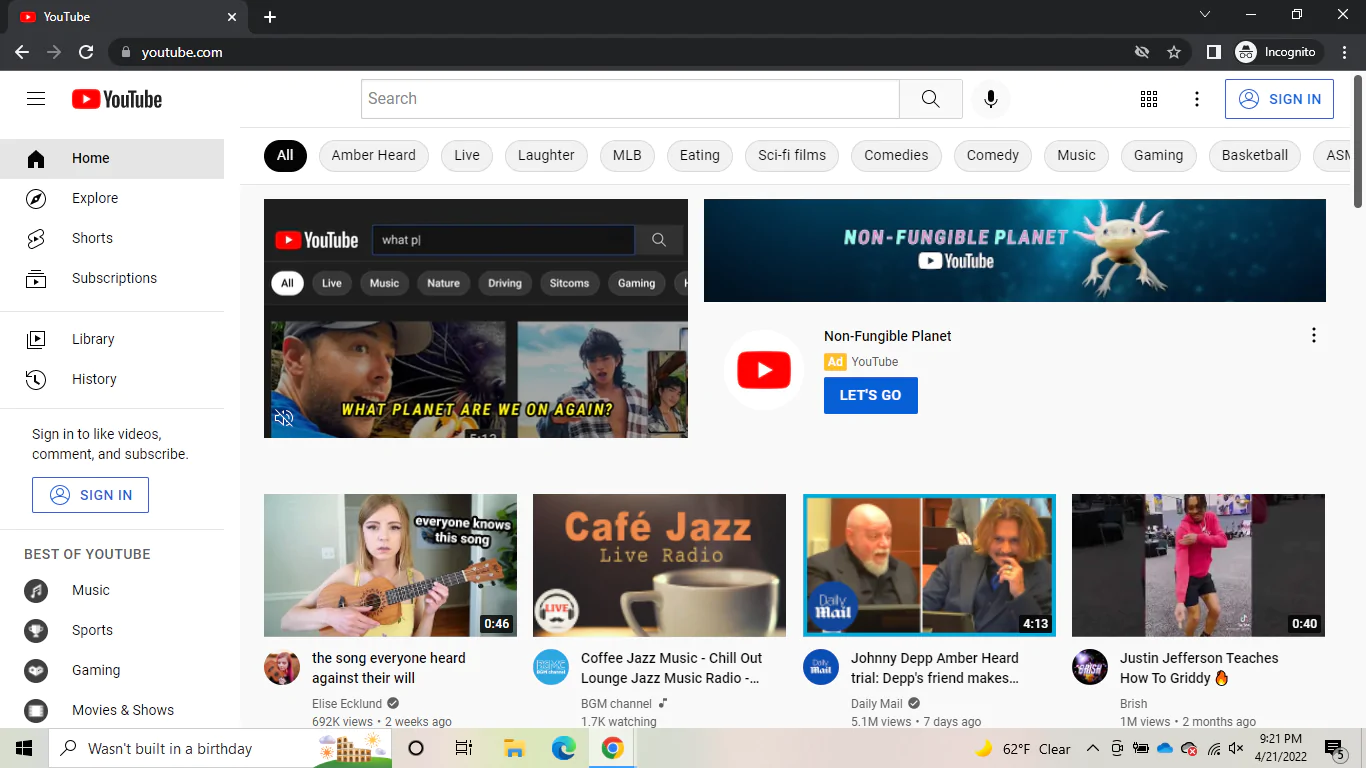
Task: Bookmark this page with star icon
Action: 1174,52
